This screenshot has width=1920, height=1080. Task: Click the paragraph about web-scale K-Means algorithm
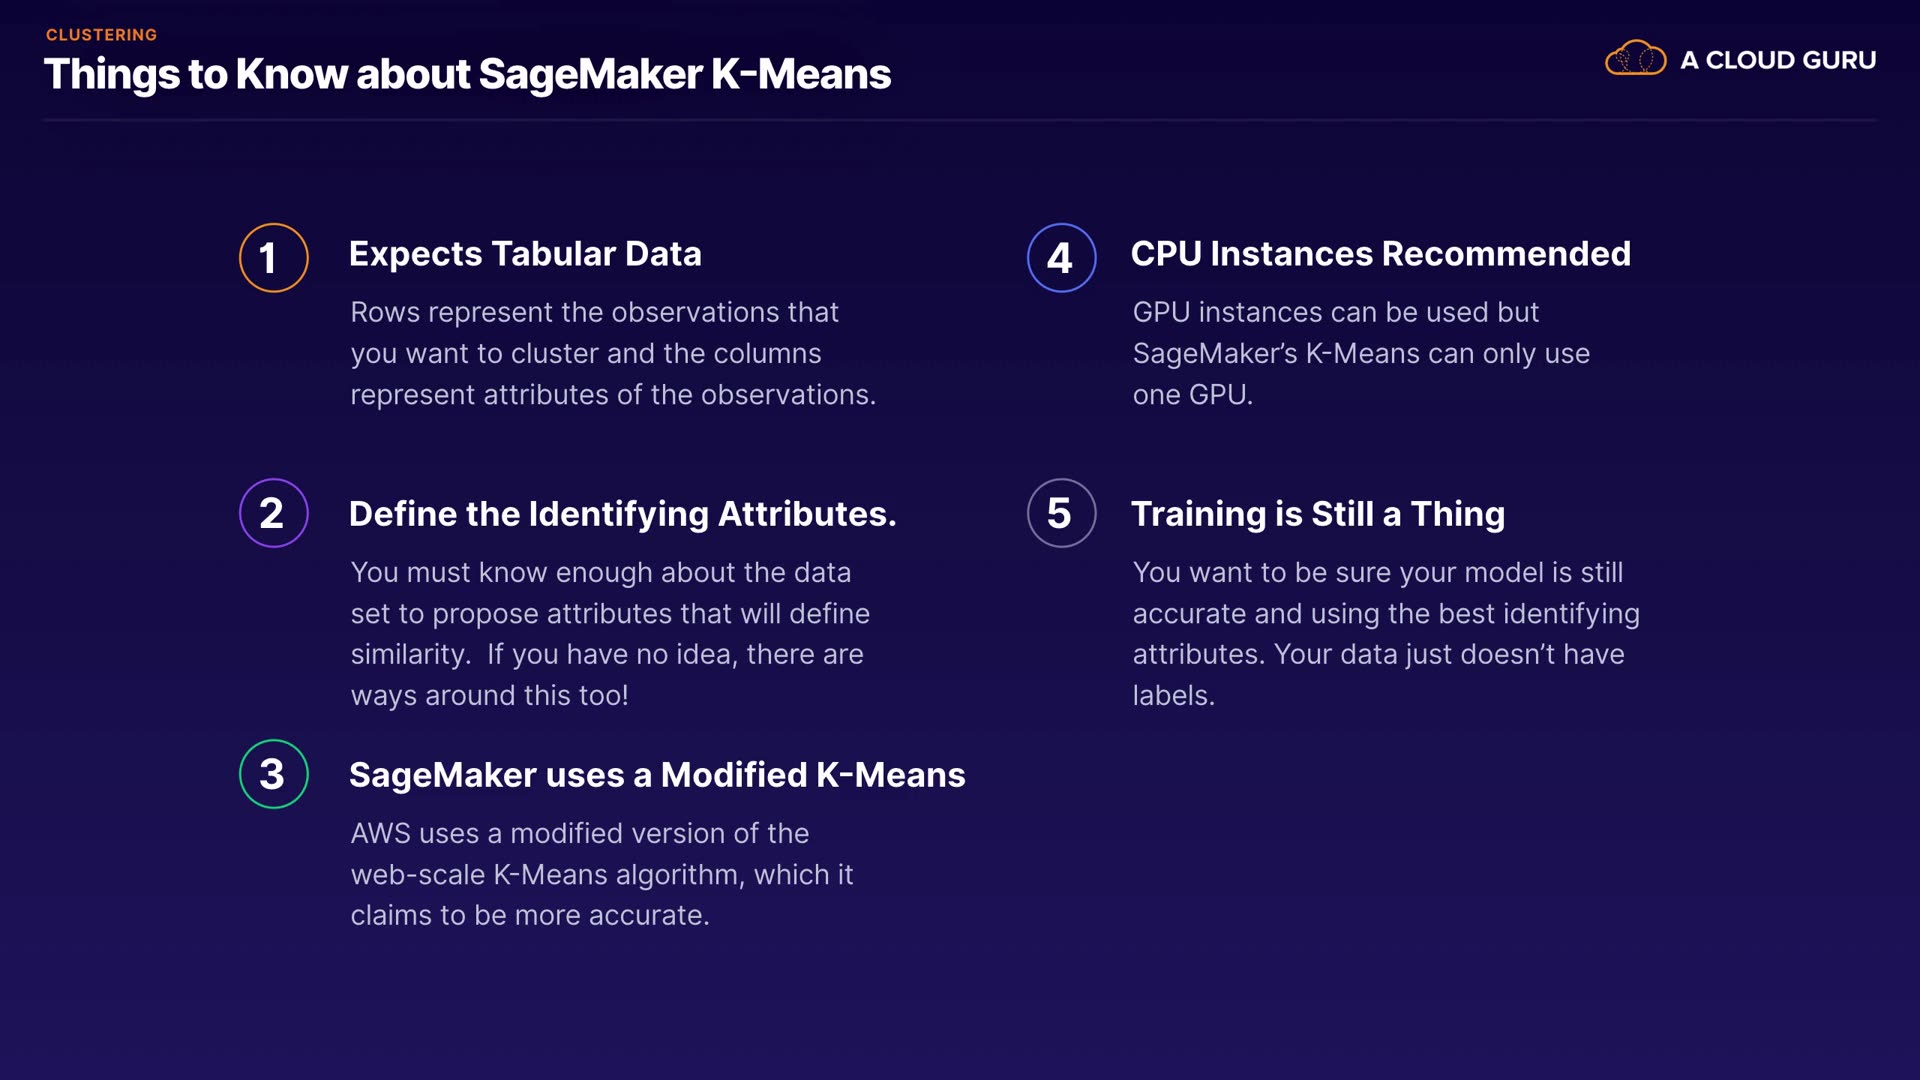pyautogui.click(x=601, y=875)
